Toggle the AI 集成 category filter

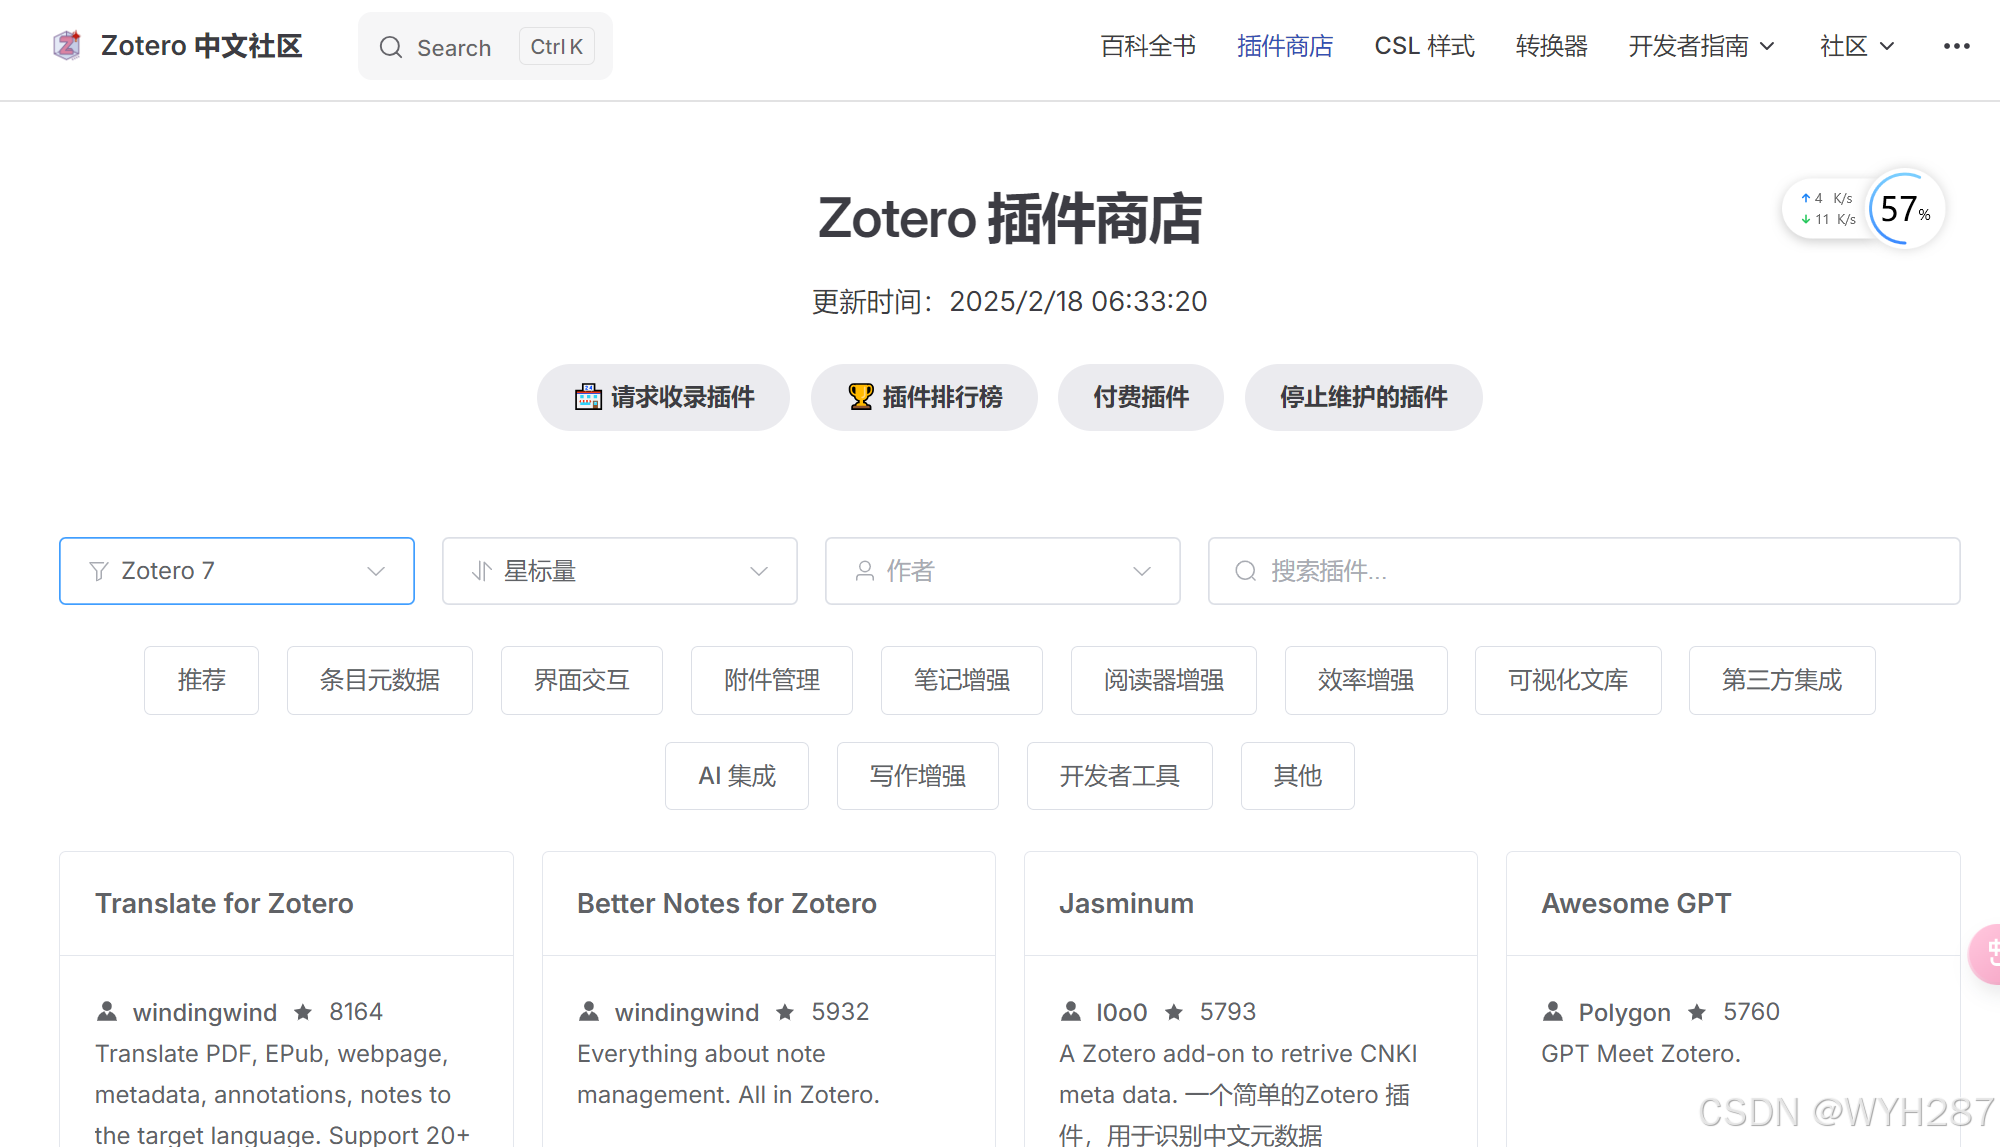point(737,776)
